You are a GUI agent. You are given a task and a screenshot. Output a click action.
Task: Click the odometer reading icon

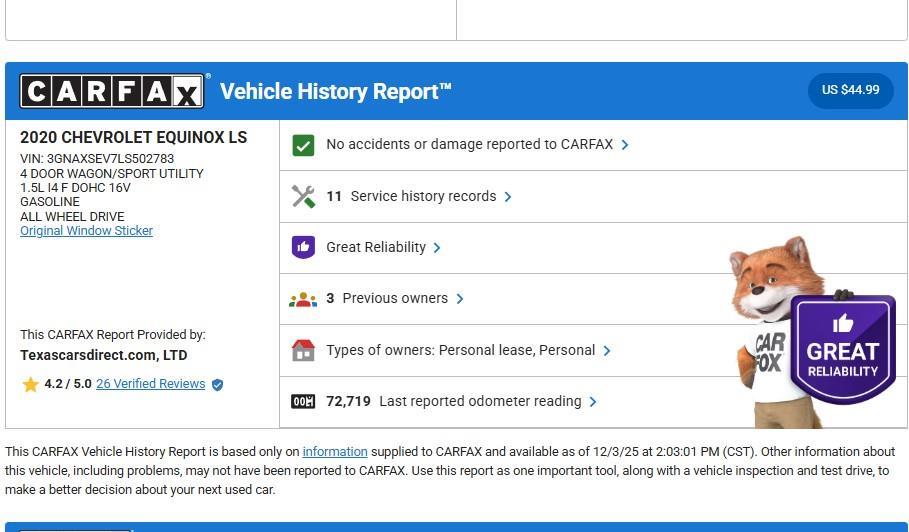[303, 401]
